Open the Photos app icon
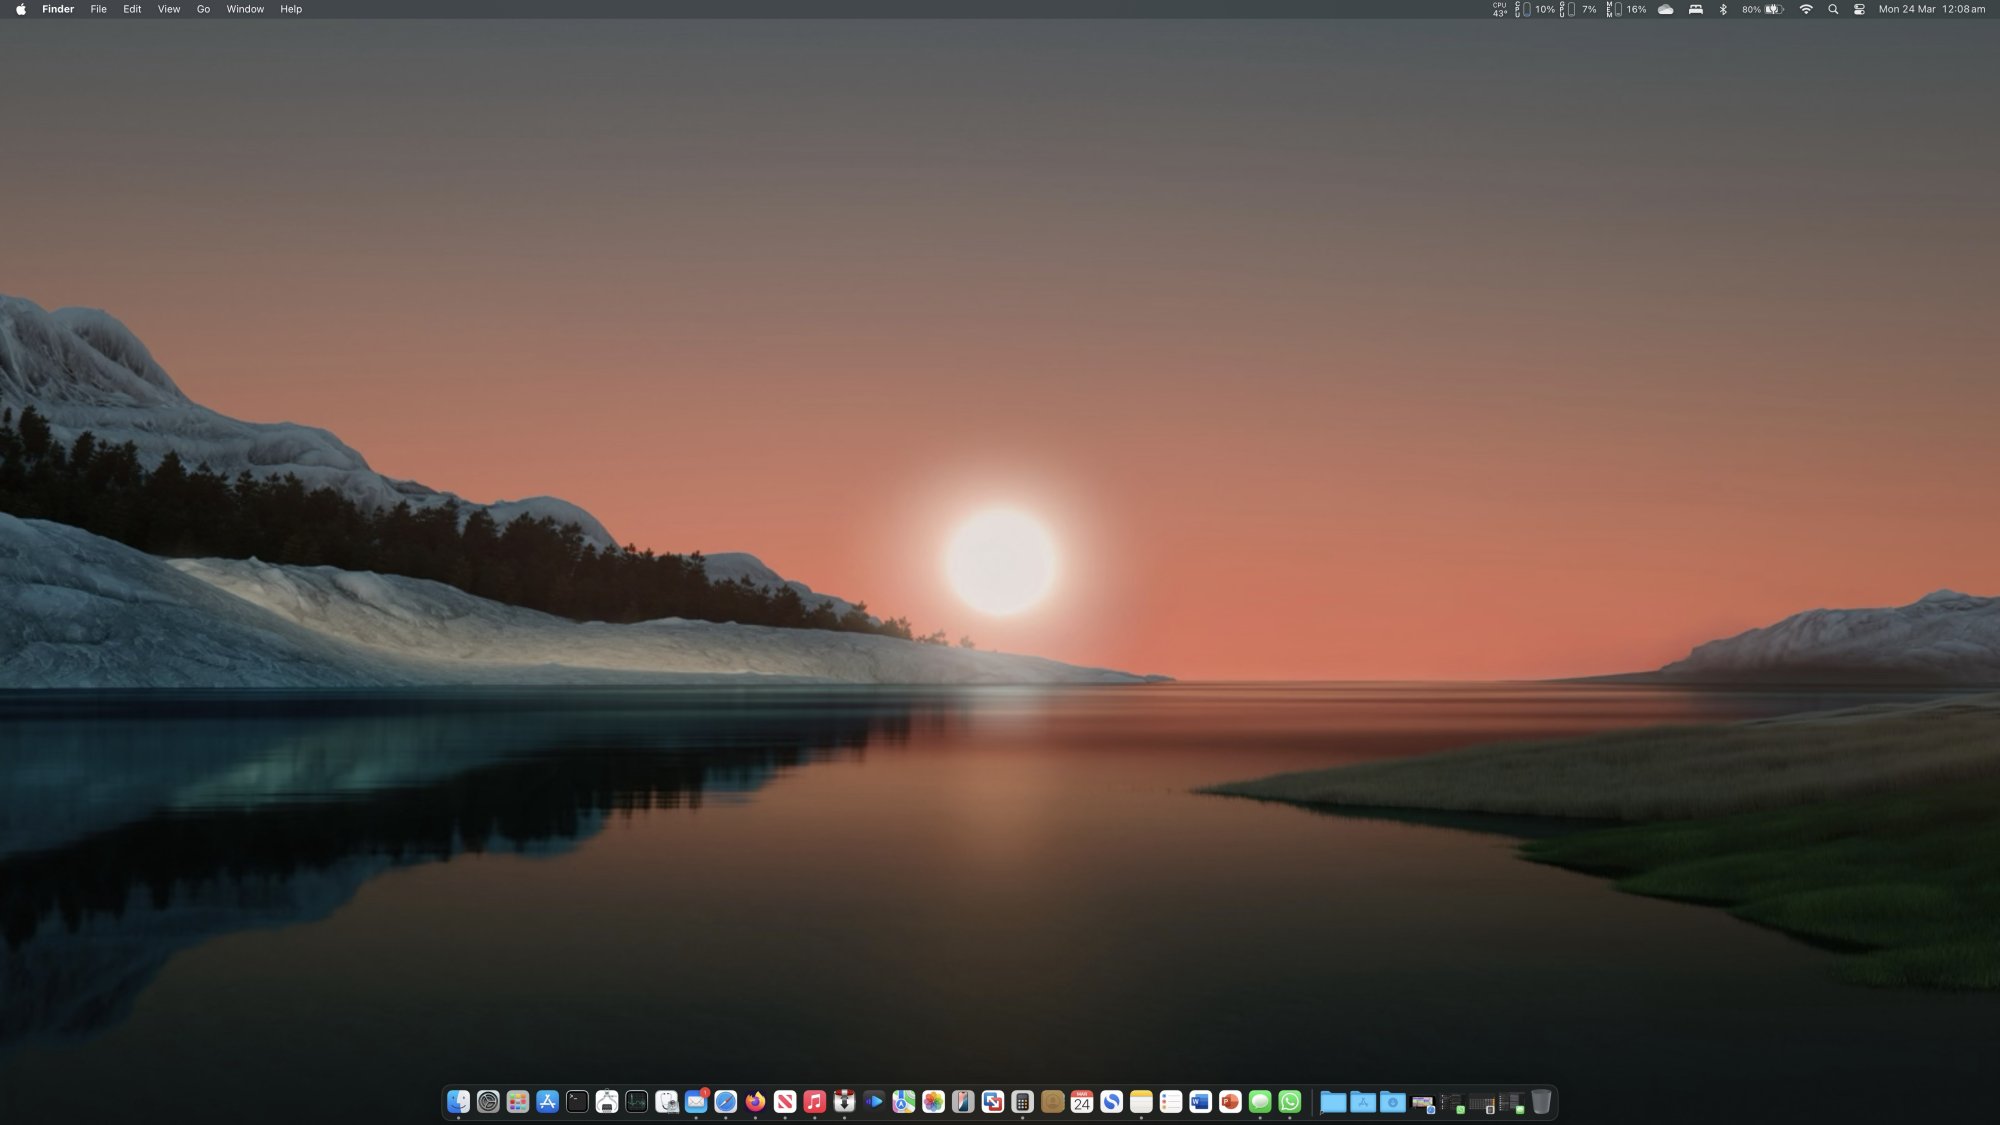The width and height of the screenshot is (2000, 1125). tap(933, 1101)
